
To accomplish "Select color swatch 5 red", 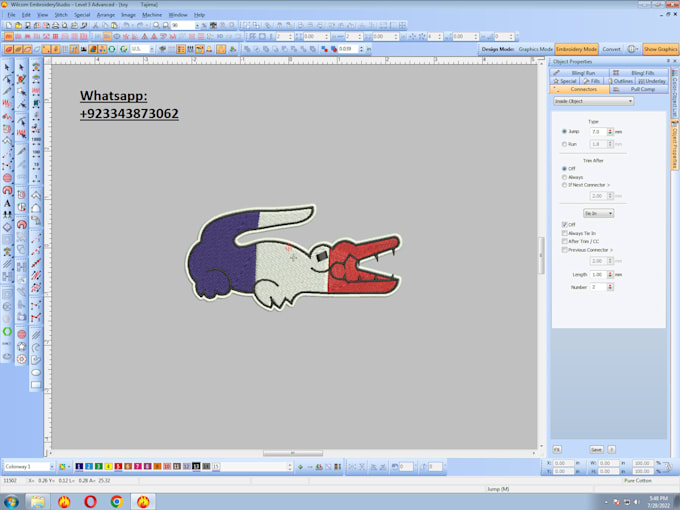I will pyautogui.click(x=118, y=467).
